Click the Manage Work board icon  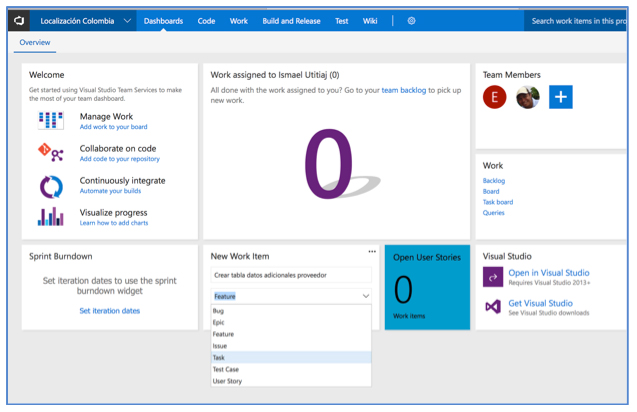[x=51, y=121]
